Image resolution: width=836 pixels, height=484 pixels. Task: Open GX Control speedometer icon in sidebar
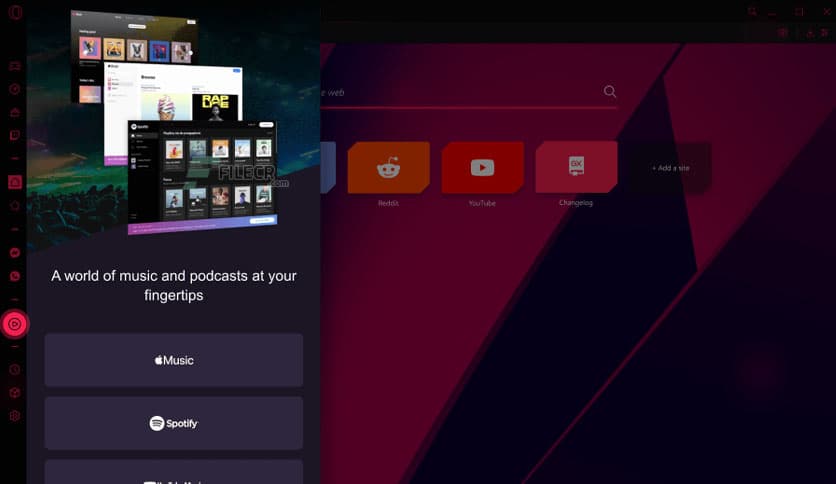click(x=15, y=89)
